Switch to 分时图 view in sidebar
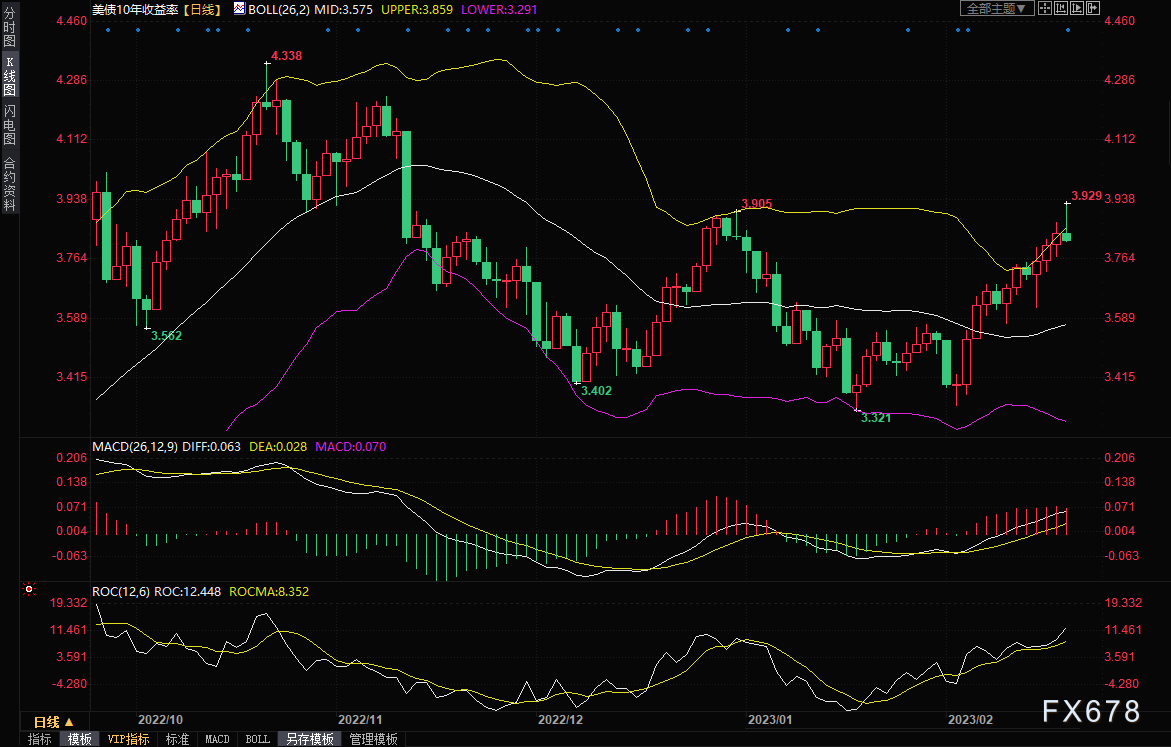1171x747 pixels. tap(10, 28)
